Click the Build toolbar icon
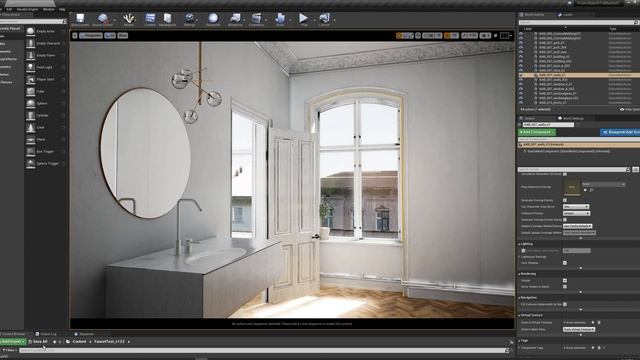Screen dimensions: 640x360 pos(280,19)
